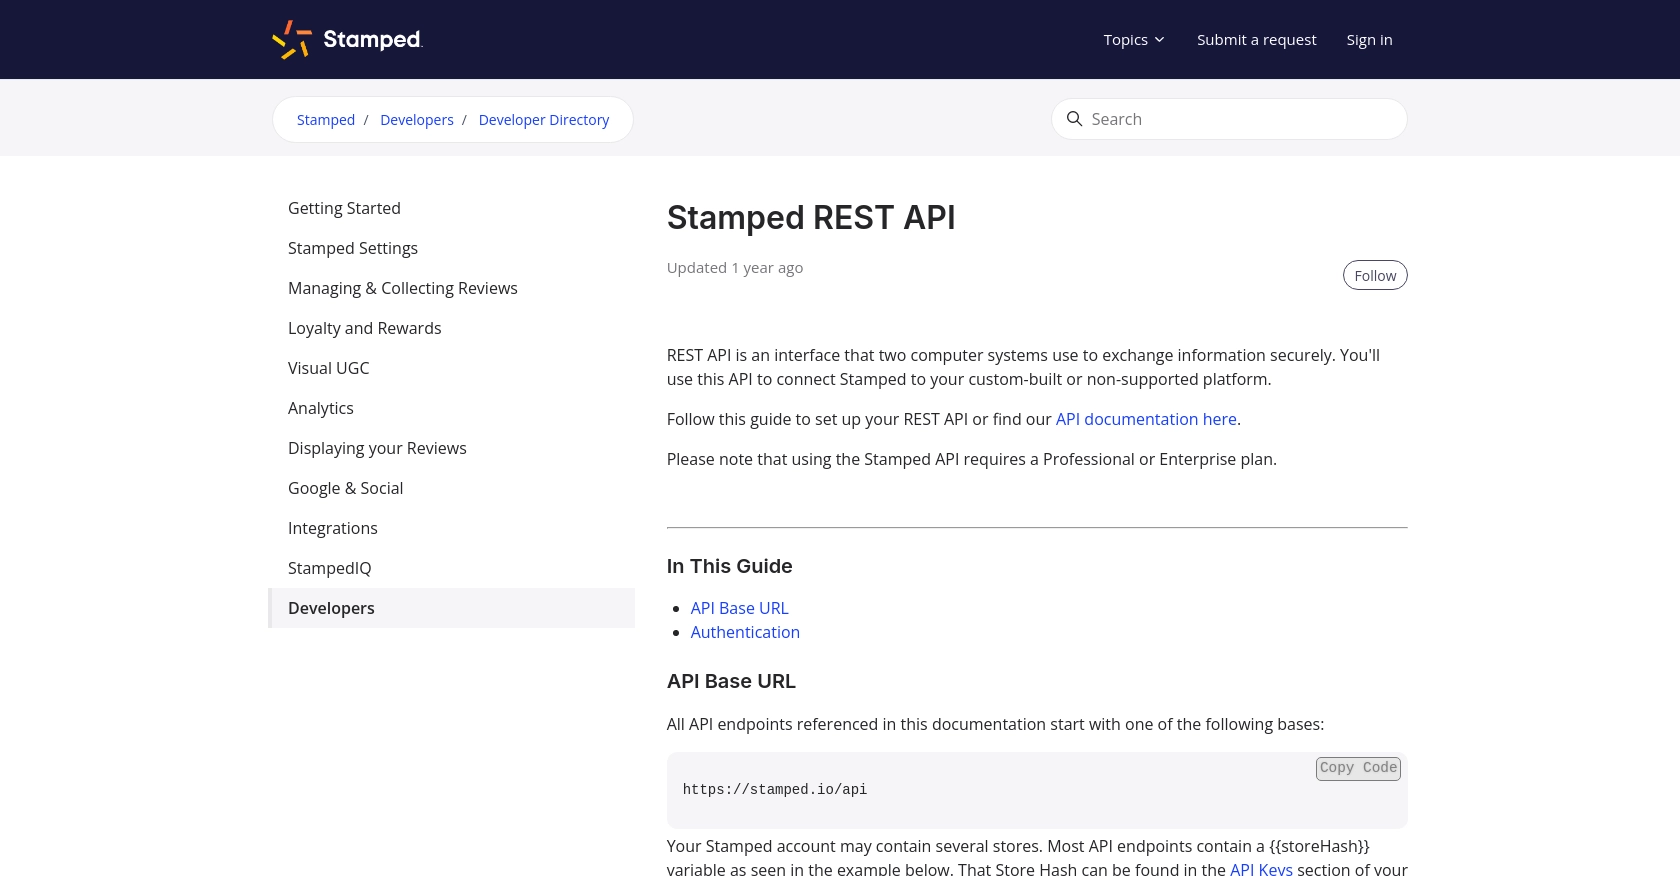1680x876 pixels.
Task: Expand the Topics dropdown chevron
Action: point(1159,40)
